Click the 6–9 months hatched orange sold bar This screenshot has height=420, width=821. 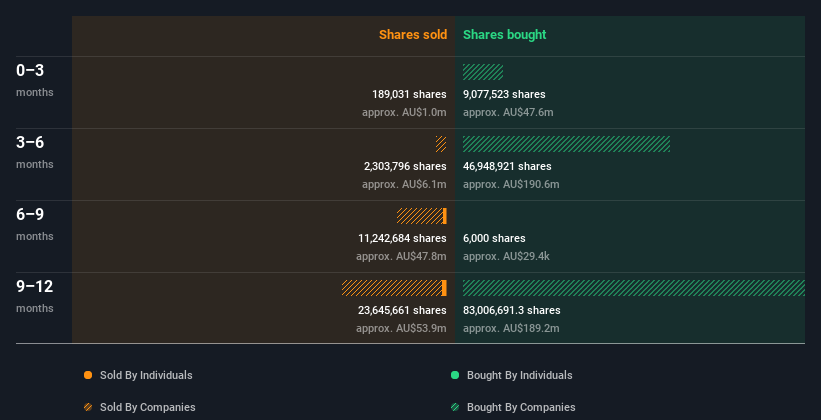tap(419, 216)
